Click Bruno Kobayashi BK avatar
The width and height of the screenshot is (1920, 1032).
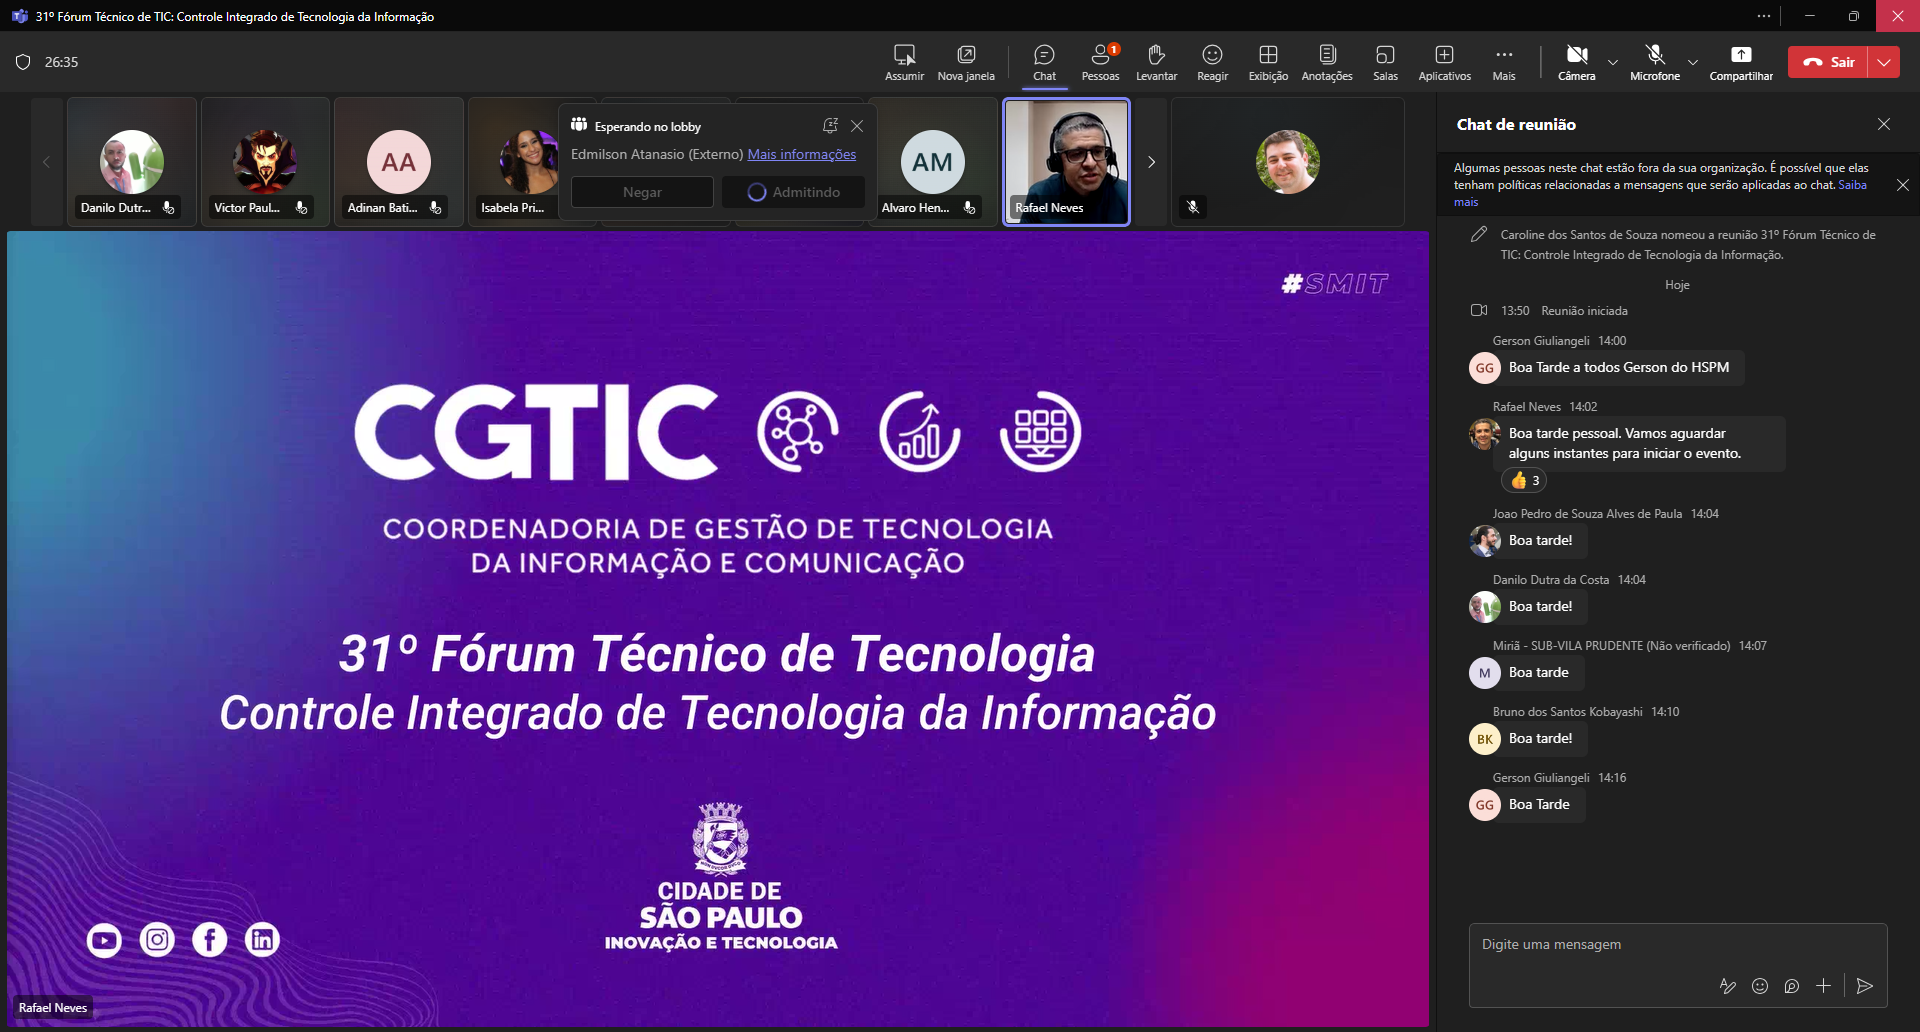1485,739
